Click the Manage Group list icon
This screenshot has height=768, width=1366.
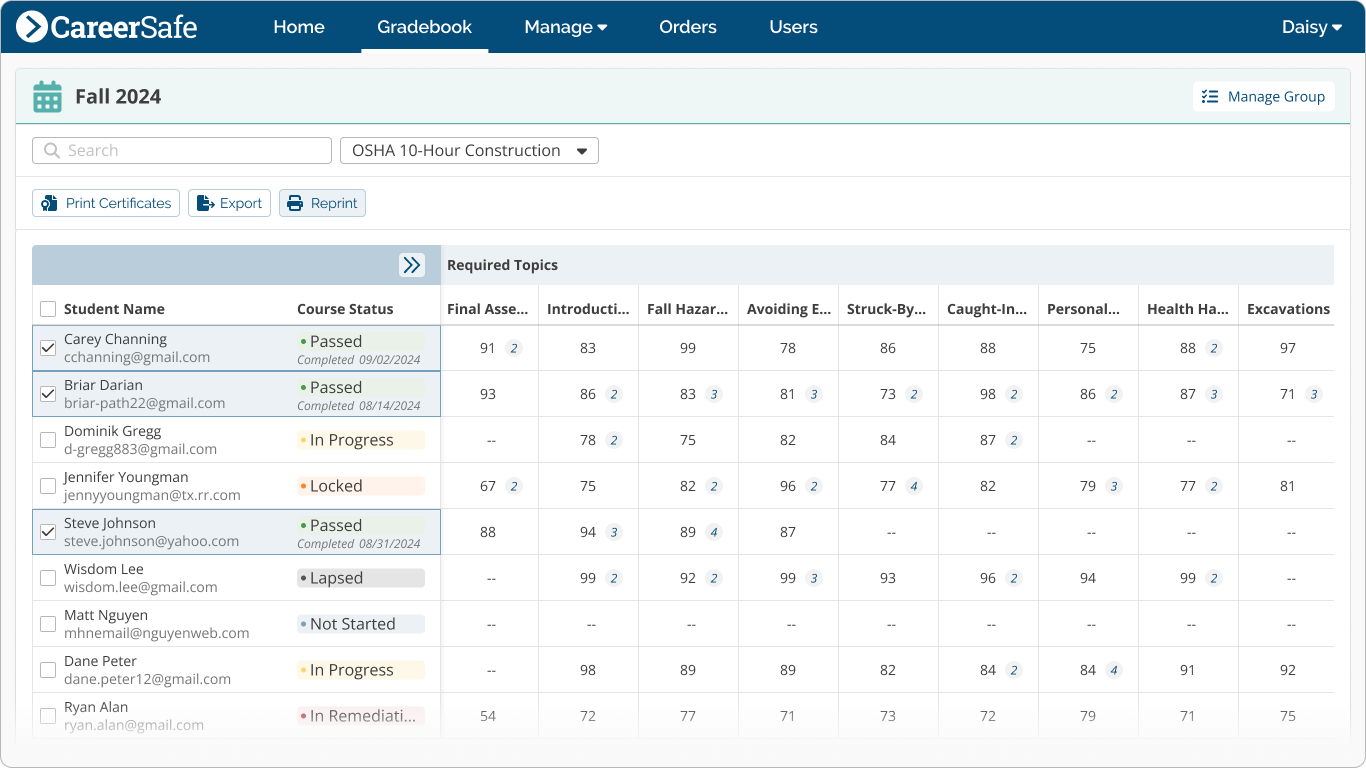[1209, 96]
